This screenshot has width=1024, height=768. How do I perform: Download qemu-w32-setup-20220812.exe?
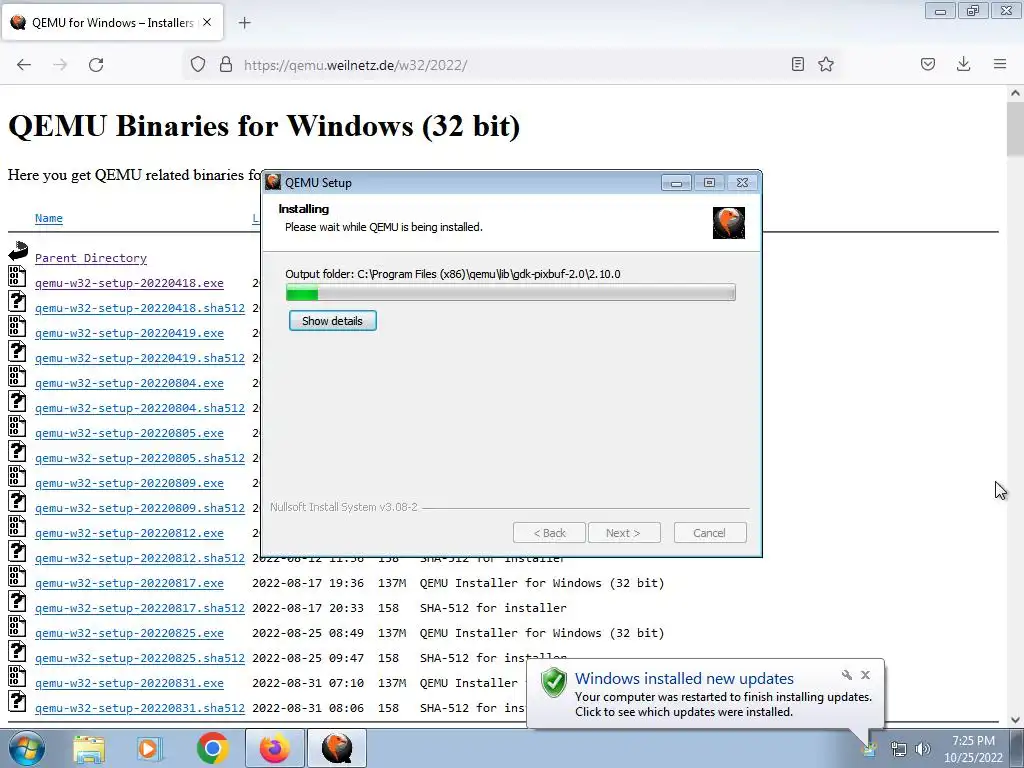click(129, 534)
